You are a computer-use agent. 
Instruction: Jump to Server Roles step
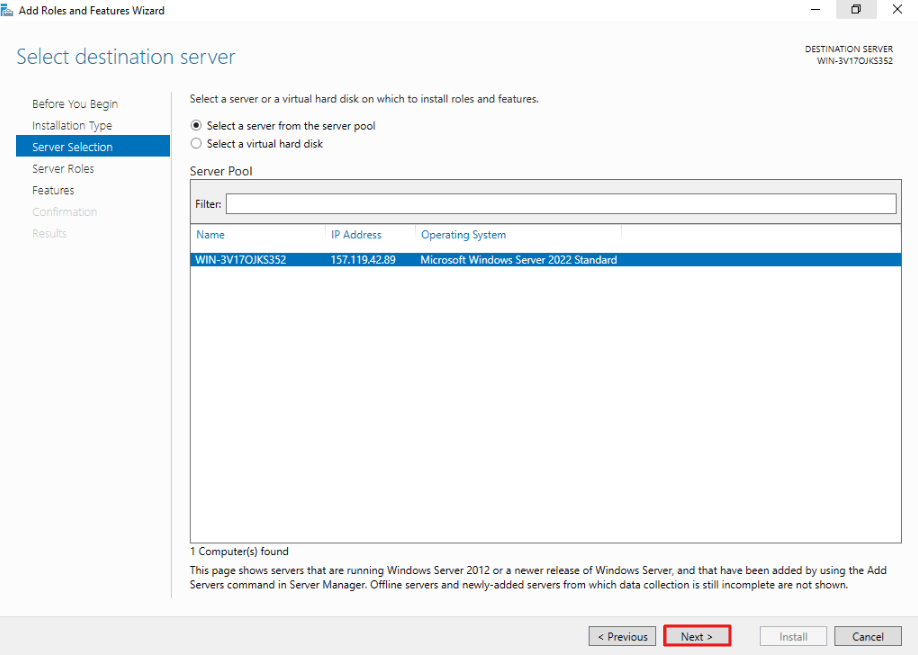click(x=63, y=169)
